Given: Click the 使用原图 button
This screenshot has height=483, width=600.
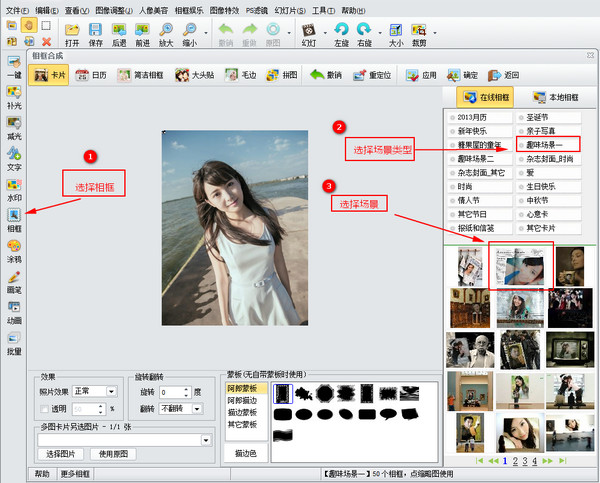Looking at the screenshot, I should tap(113, 454).
